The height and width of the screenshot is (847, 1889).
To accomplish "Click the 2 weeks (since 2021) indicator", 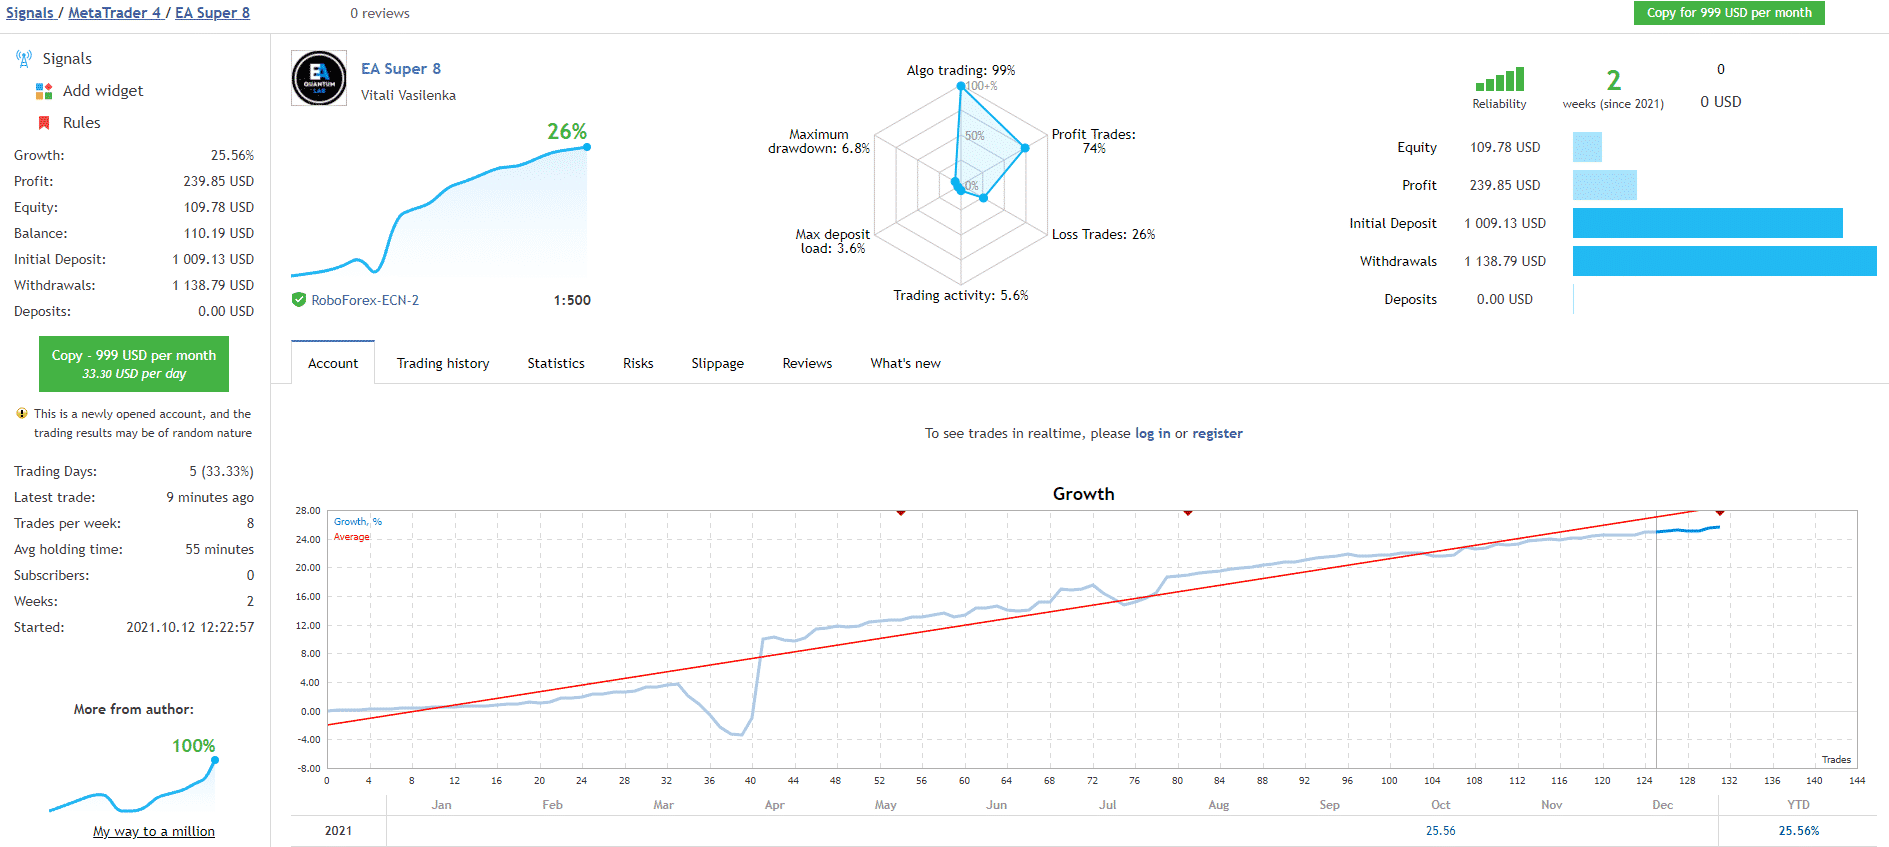I will click(1613, 88).
